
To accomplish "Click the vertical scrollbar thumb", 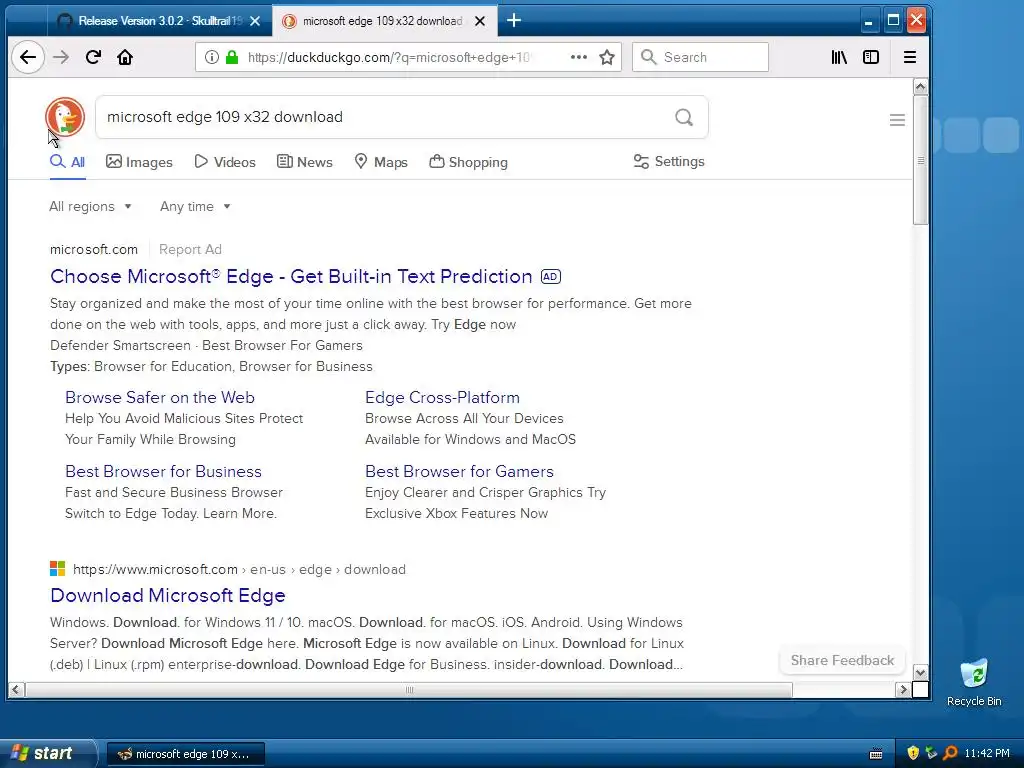I will coord(920,161).
